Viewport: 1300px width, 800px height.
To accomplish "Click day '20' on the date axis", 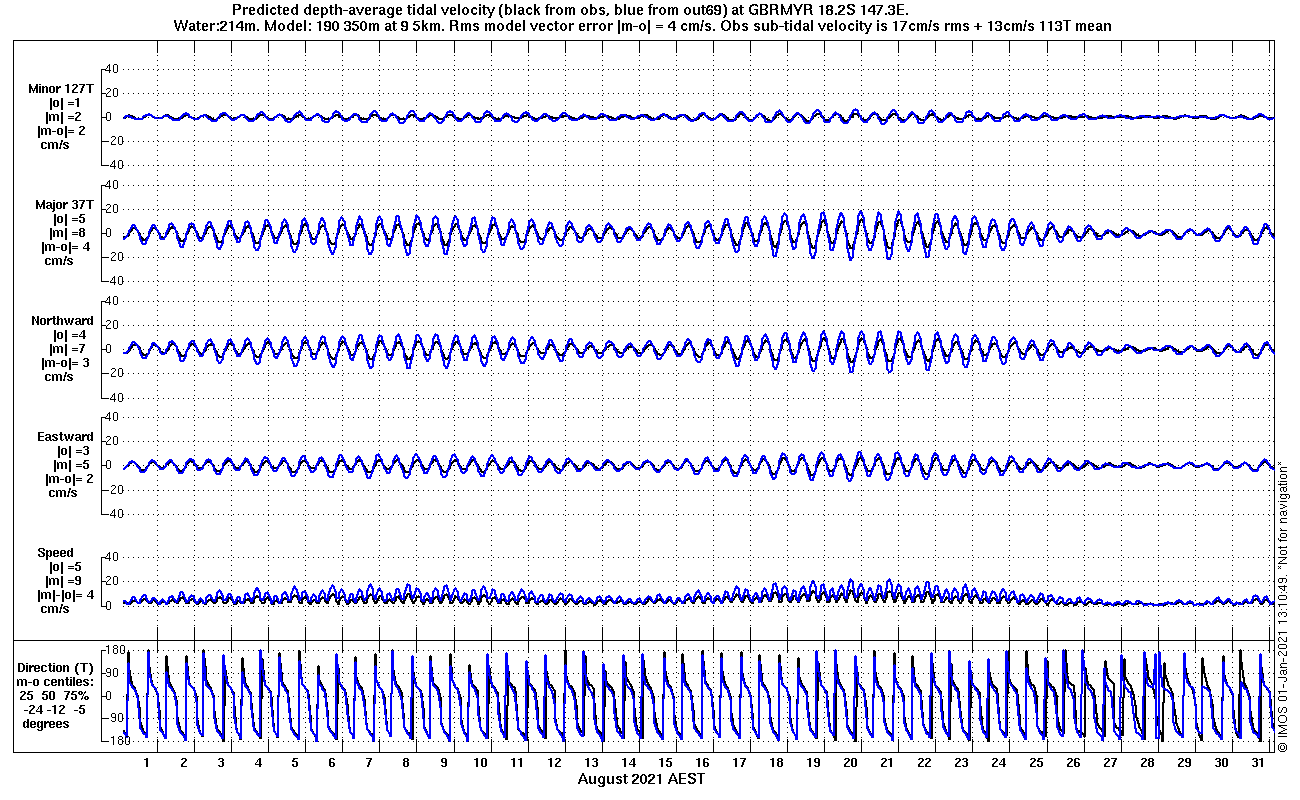I will tap(851, 762).
